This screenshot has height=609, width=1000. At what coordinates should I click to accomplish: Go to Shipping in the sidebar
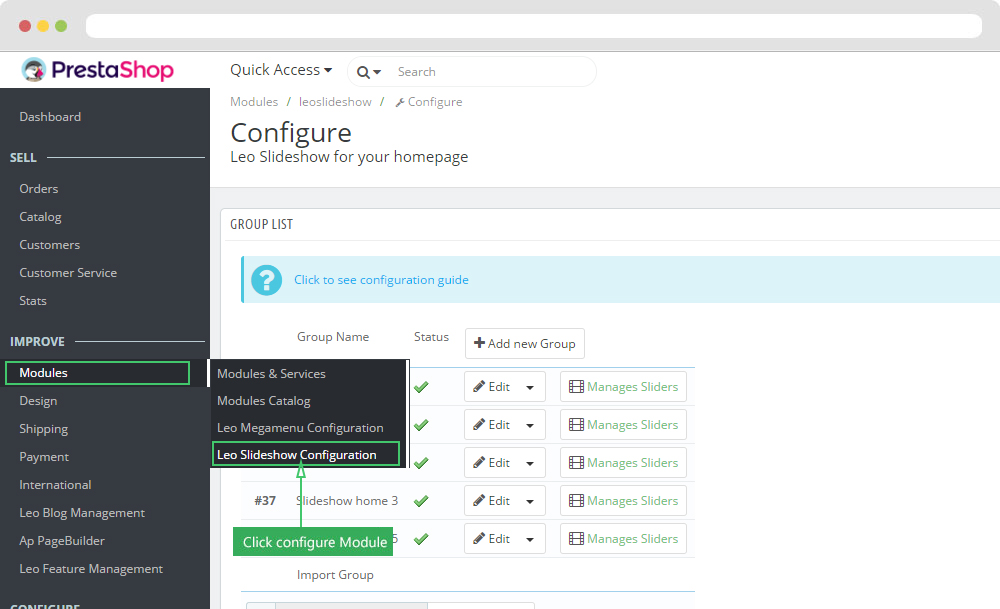point(43,429)
